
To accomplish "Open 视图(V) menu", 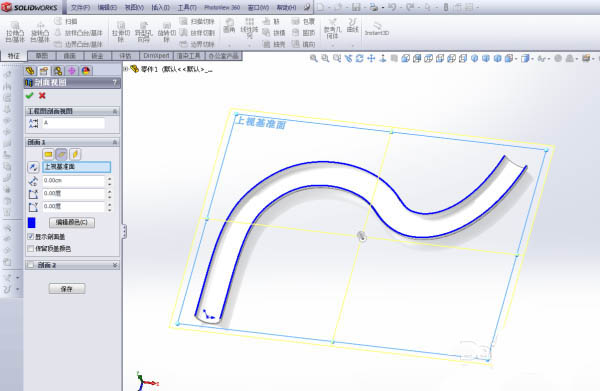I will (134, 7).
